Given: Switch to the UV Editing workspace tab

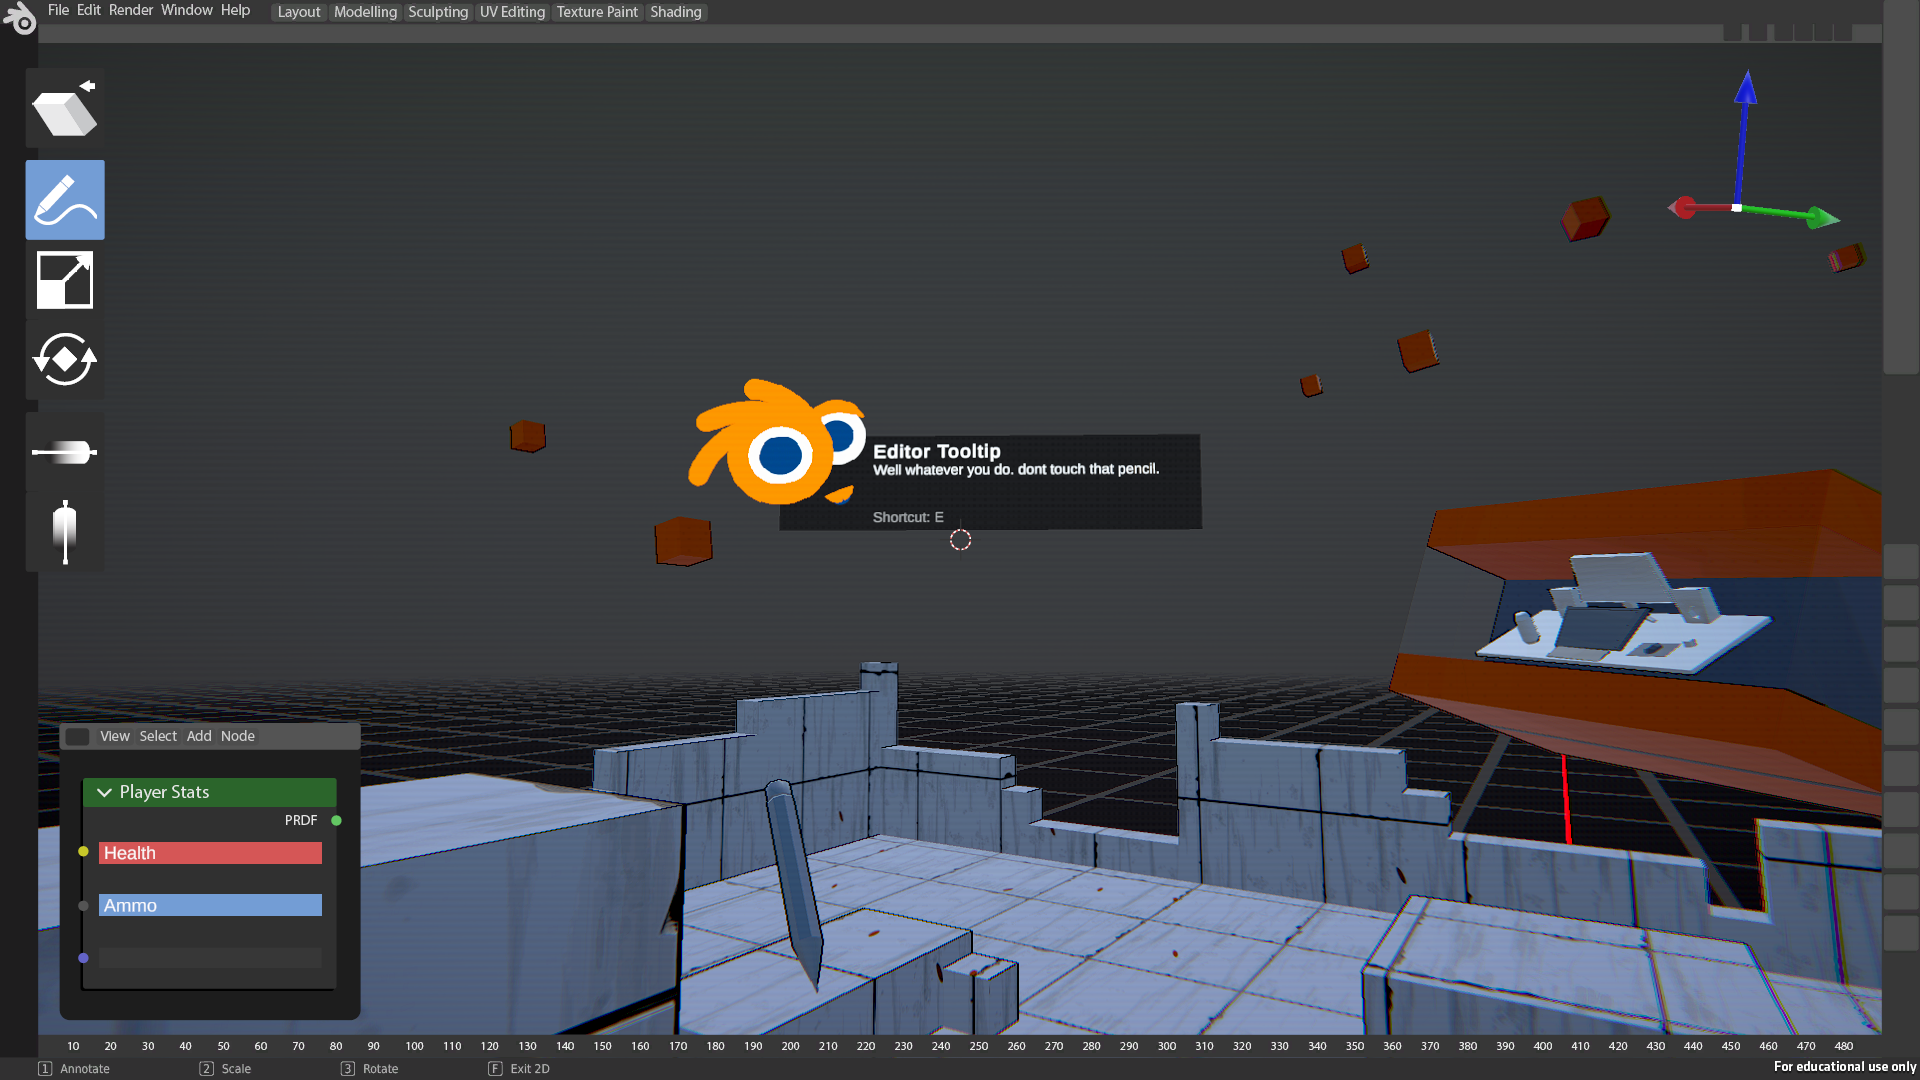Looking at the screenshot, I should (512, 12).
